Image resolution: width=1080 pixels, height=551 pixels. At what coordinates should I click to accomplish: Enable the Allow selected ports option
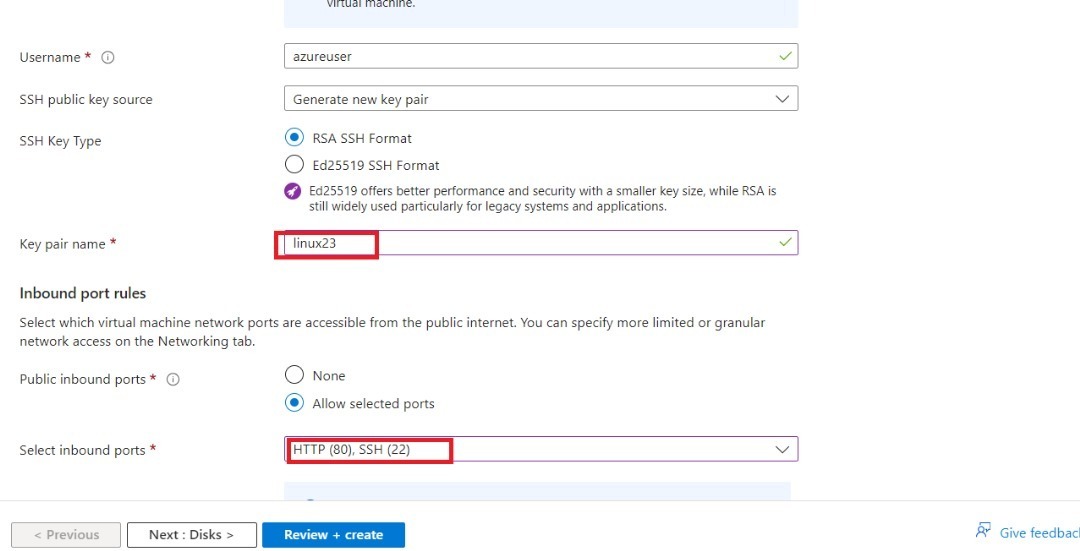tap(294, 403)
